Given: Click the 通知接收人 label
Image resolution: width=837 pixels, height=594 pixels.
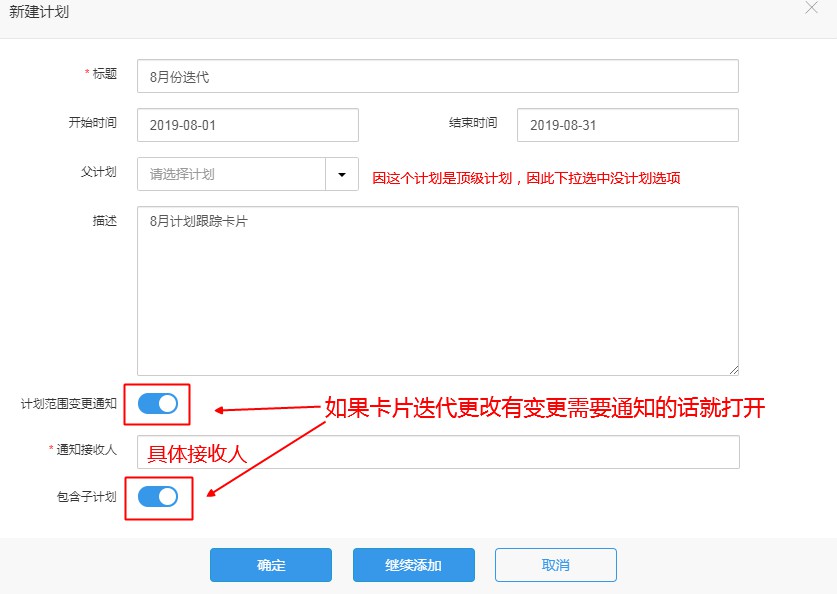Looking at the screenshot, I should [x=86, y=450].
